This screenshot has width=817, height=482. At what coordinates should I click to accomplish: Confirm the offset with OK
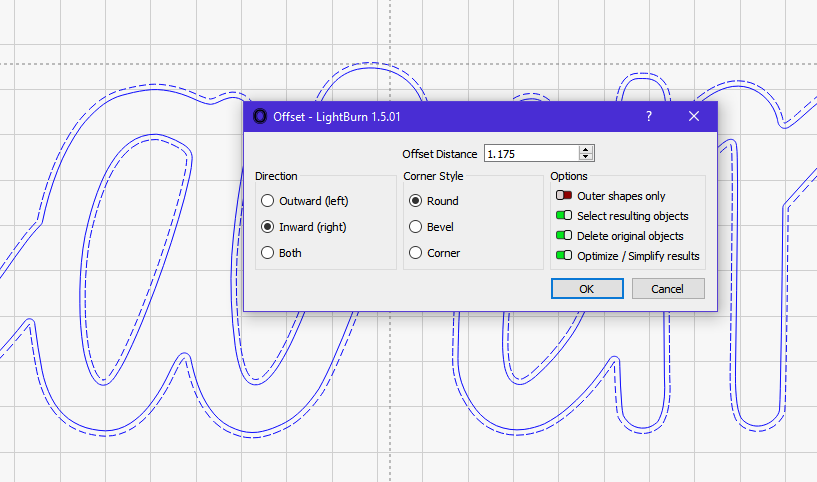click(587, 289)
